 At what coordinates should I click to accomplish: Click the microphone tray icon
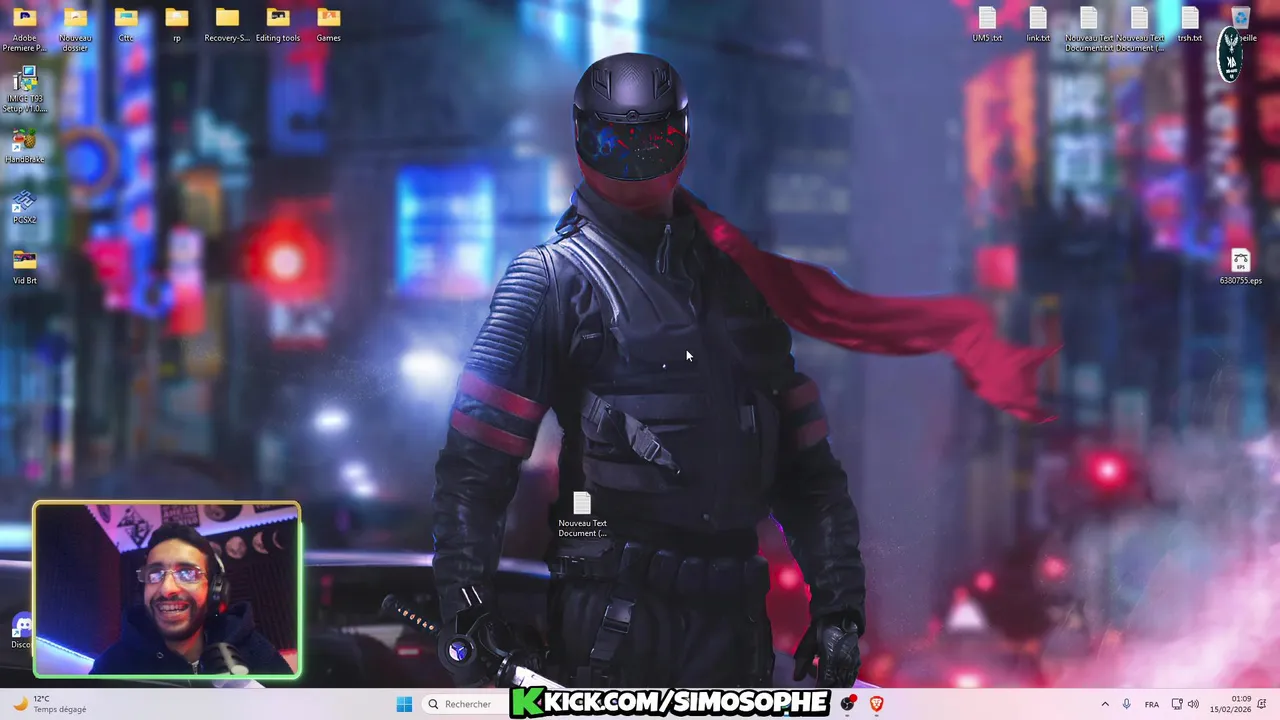click(x=1127, y=704)
